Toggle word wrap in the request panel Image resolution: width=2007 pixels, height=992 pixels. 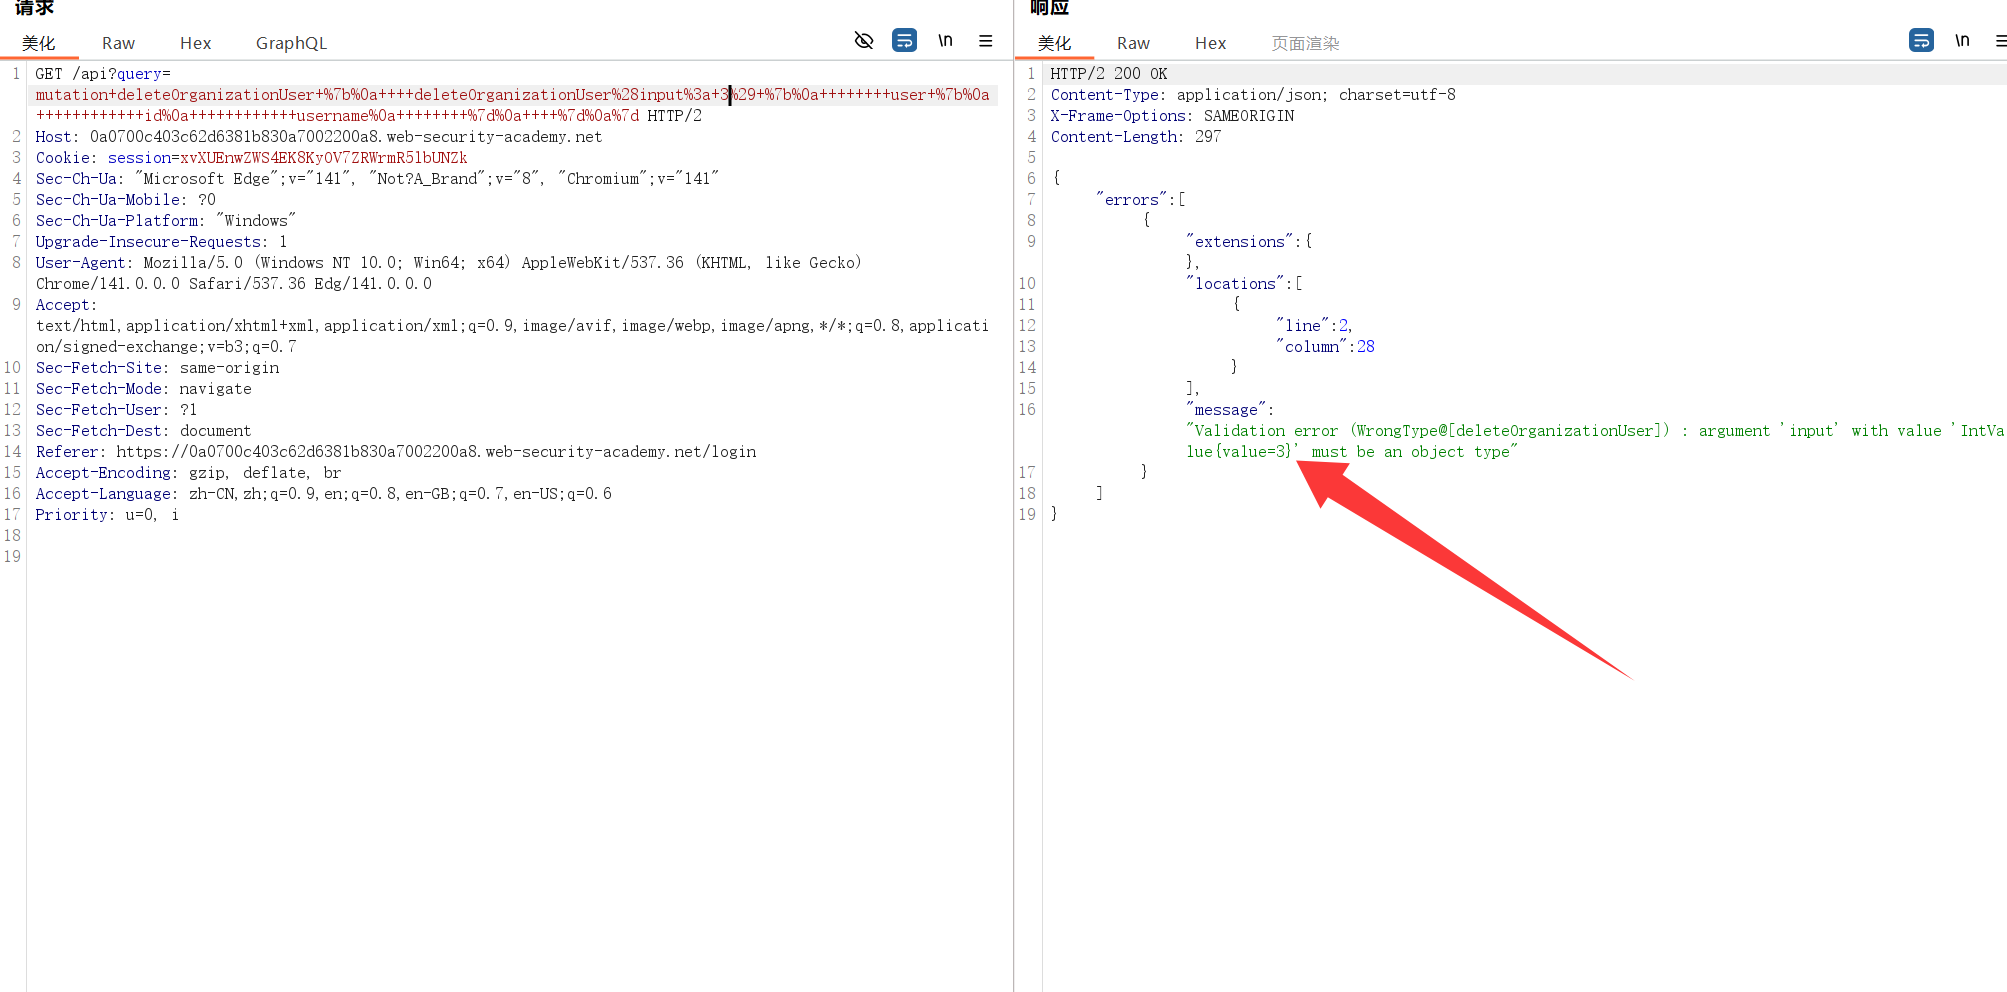tap(904, 41)
